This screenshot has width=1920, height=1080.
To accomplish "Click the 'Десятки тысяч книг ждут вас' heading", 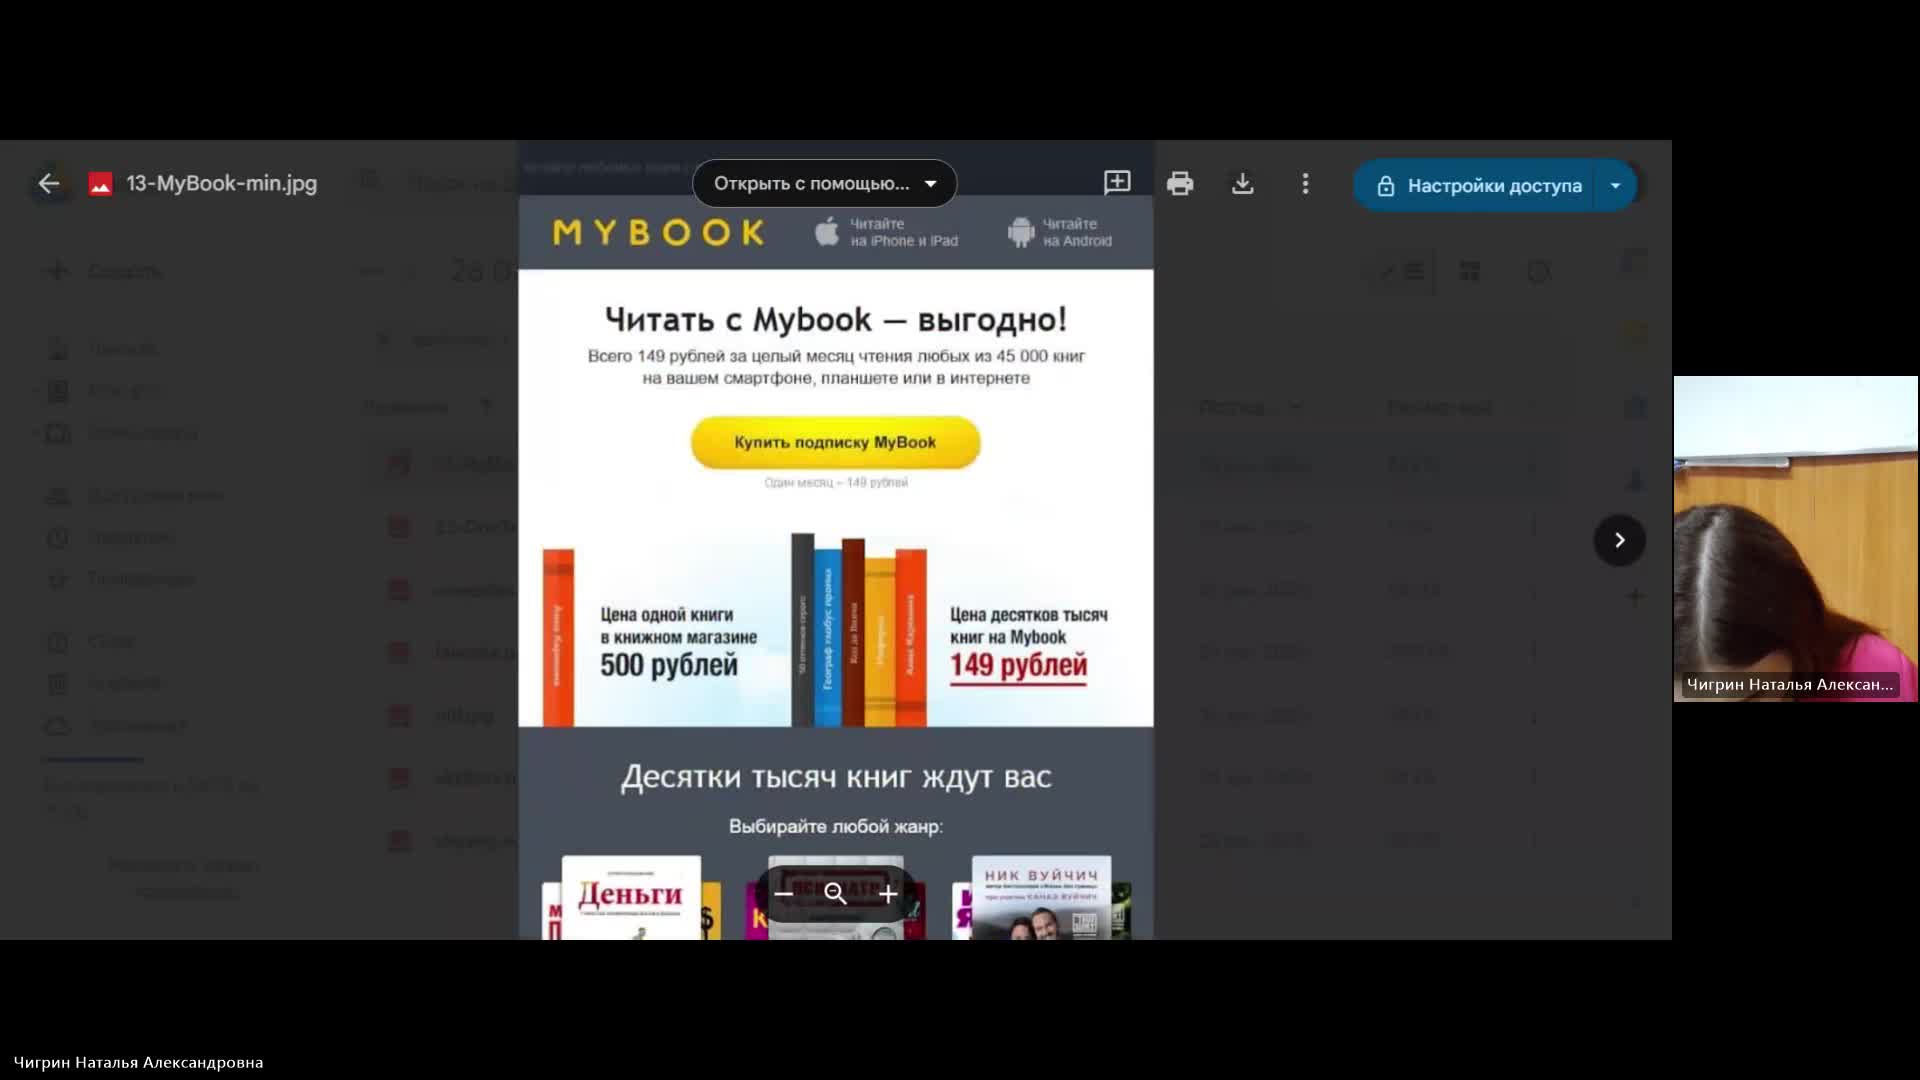I will click(836, 777).
